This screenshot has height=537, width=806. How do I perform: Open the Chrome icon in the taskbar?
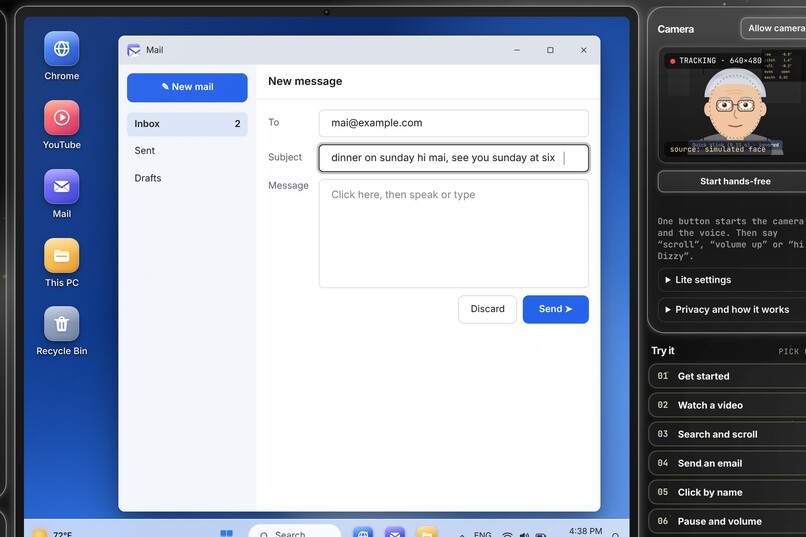tap(363, 532)
